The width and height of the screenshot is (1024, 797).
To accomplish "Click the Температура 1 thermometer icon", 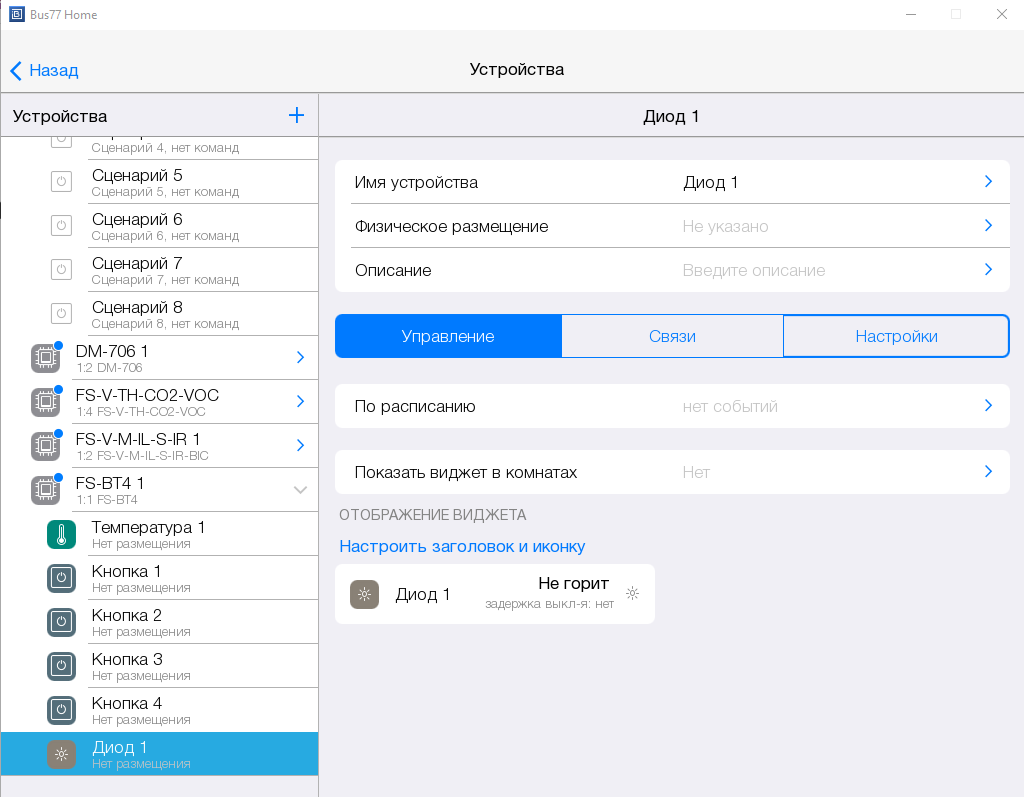I will [x=61, y=534].
